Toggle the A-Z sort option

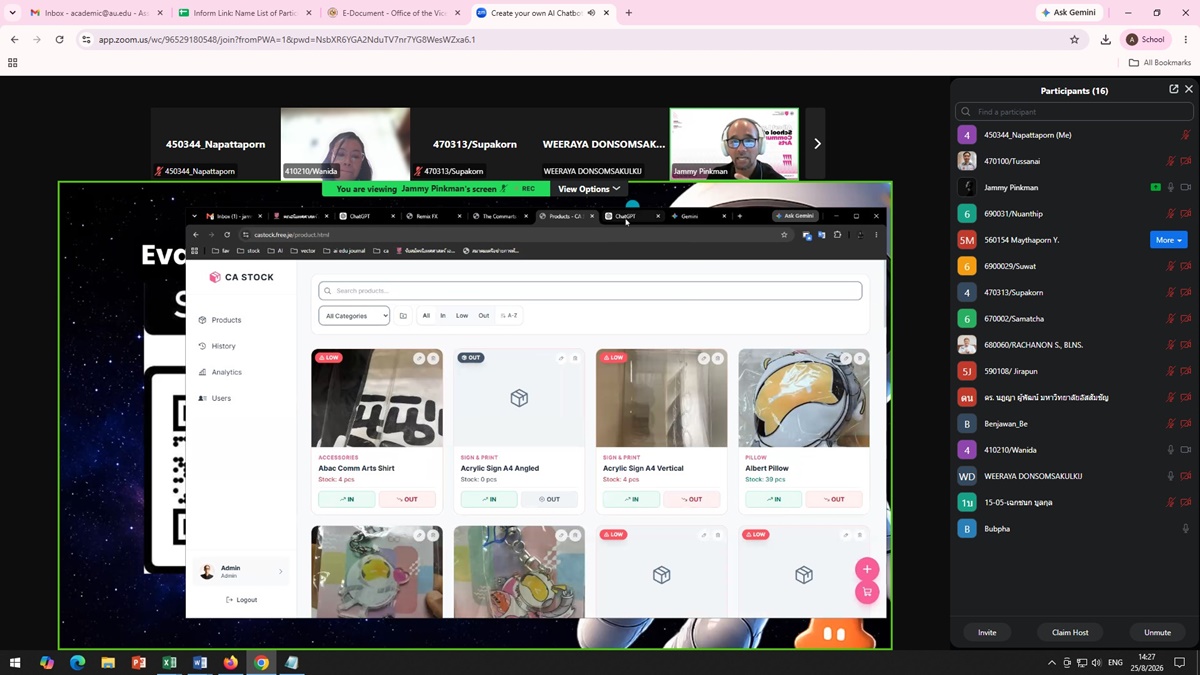pyautogui.click(x=509, y=316)
